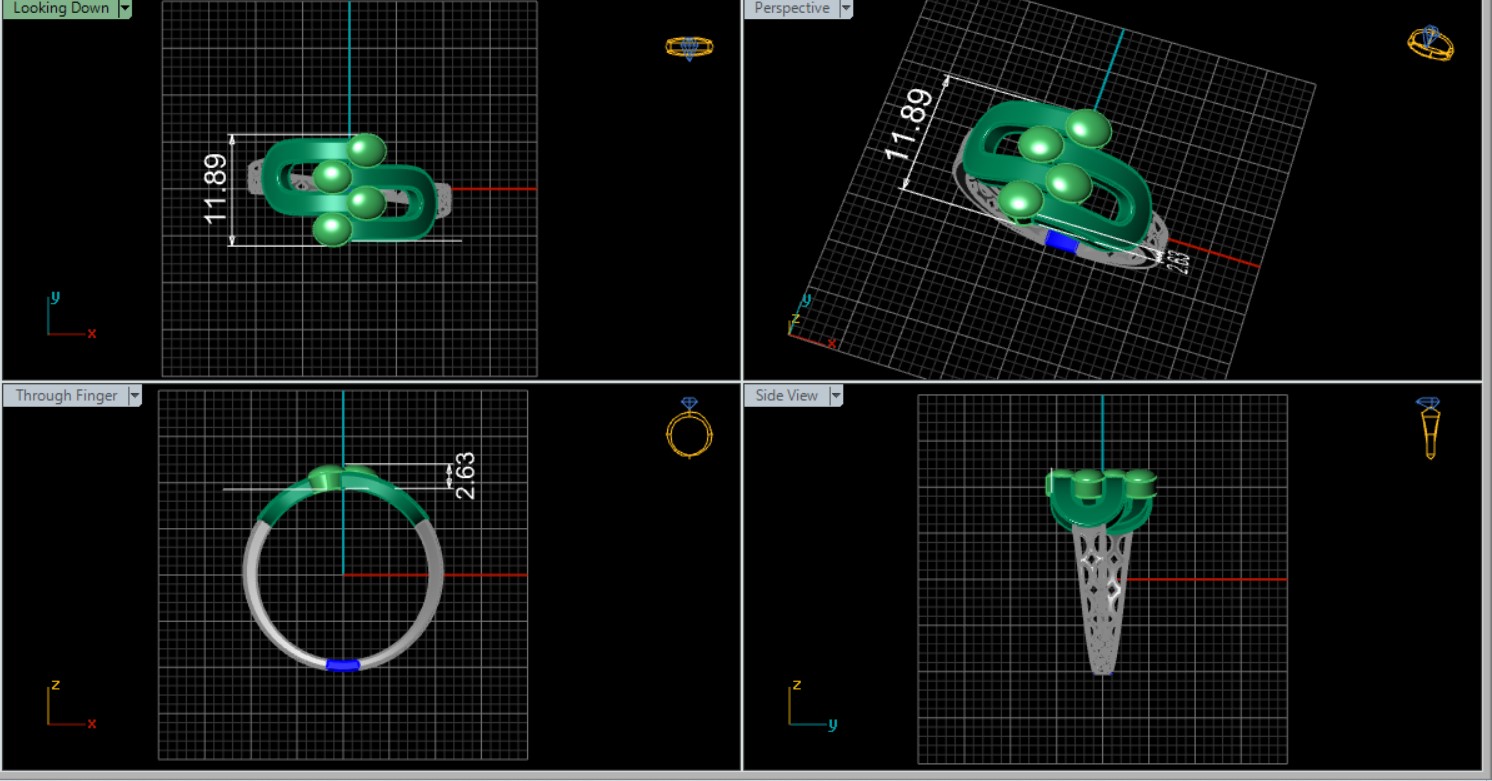Activate the Looking Down viewport title
The image size is (1492, 781).
click(61, 8)
